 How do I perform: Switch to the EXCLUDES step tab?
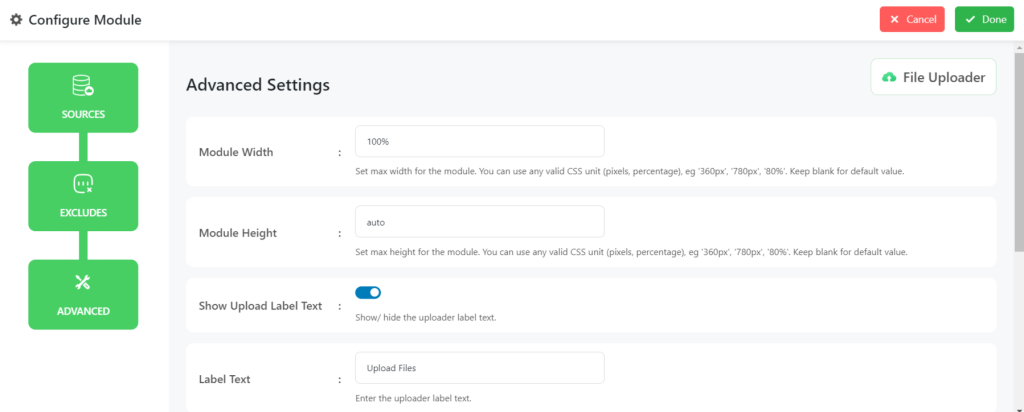click(x=83, y=196)
